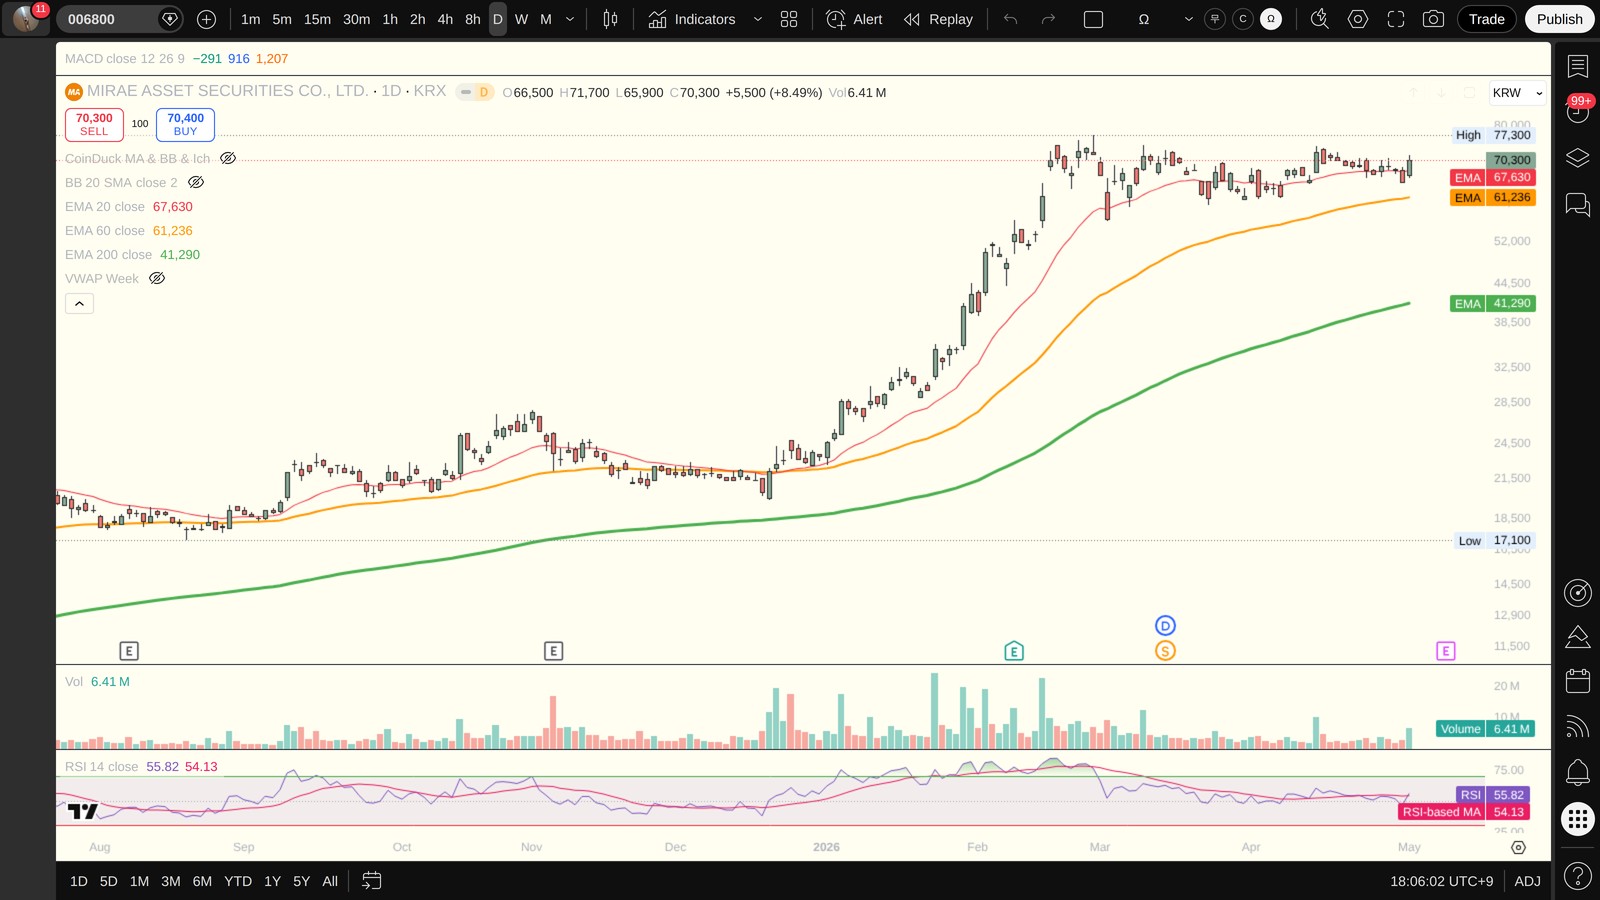Screen dimensions: 1600x900
Task: Open the KRW currency dropdown
Action: tap(1517, 93)
